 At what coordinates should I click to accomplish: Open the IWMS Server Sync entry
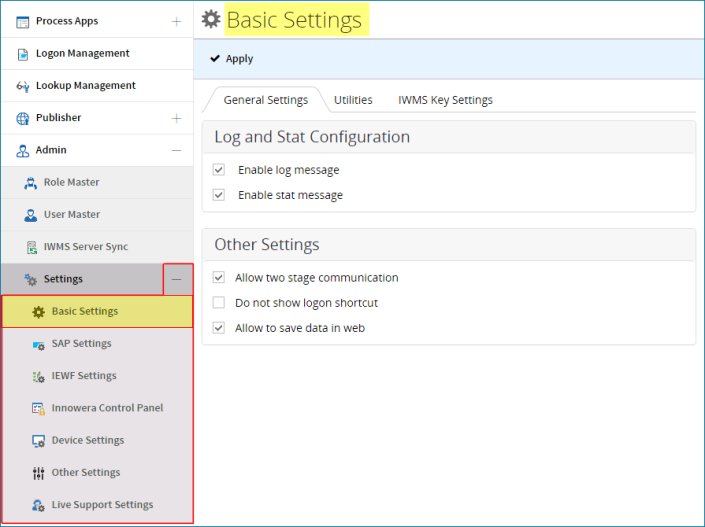(x=97, y=247)
